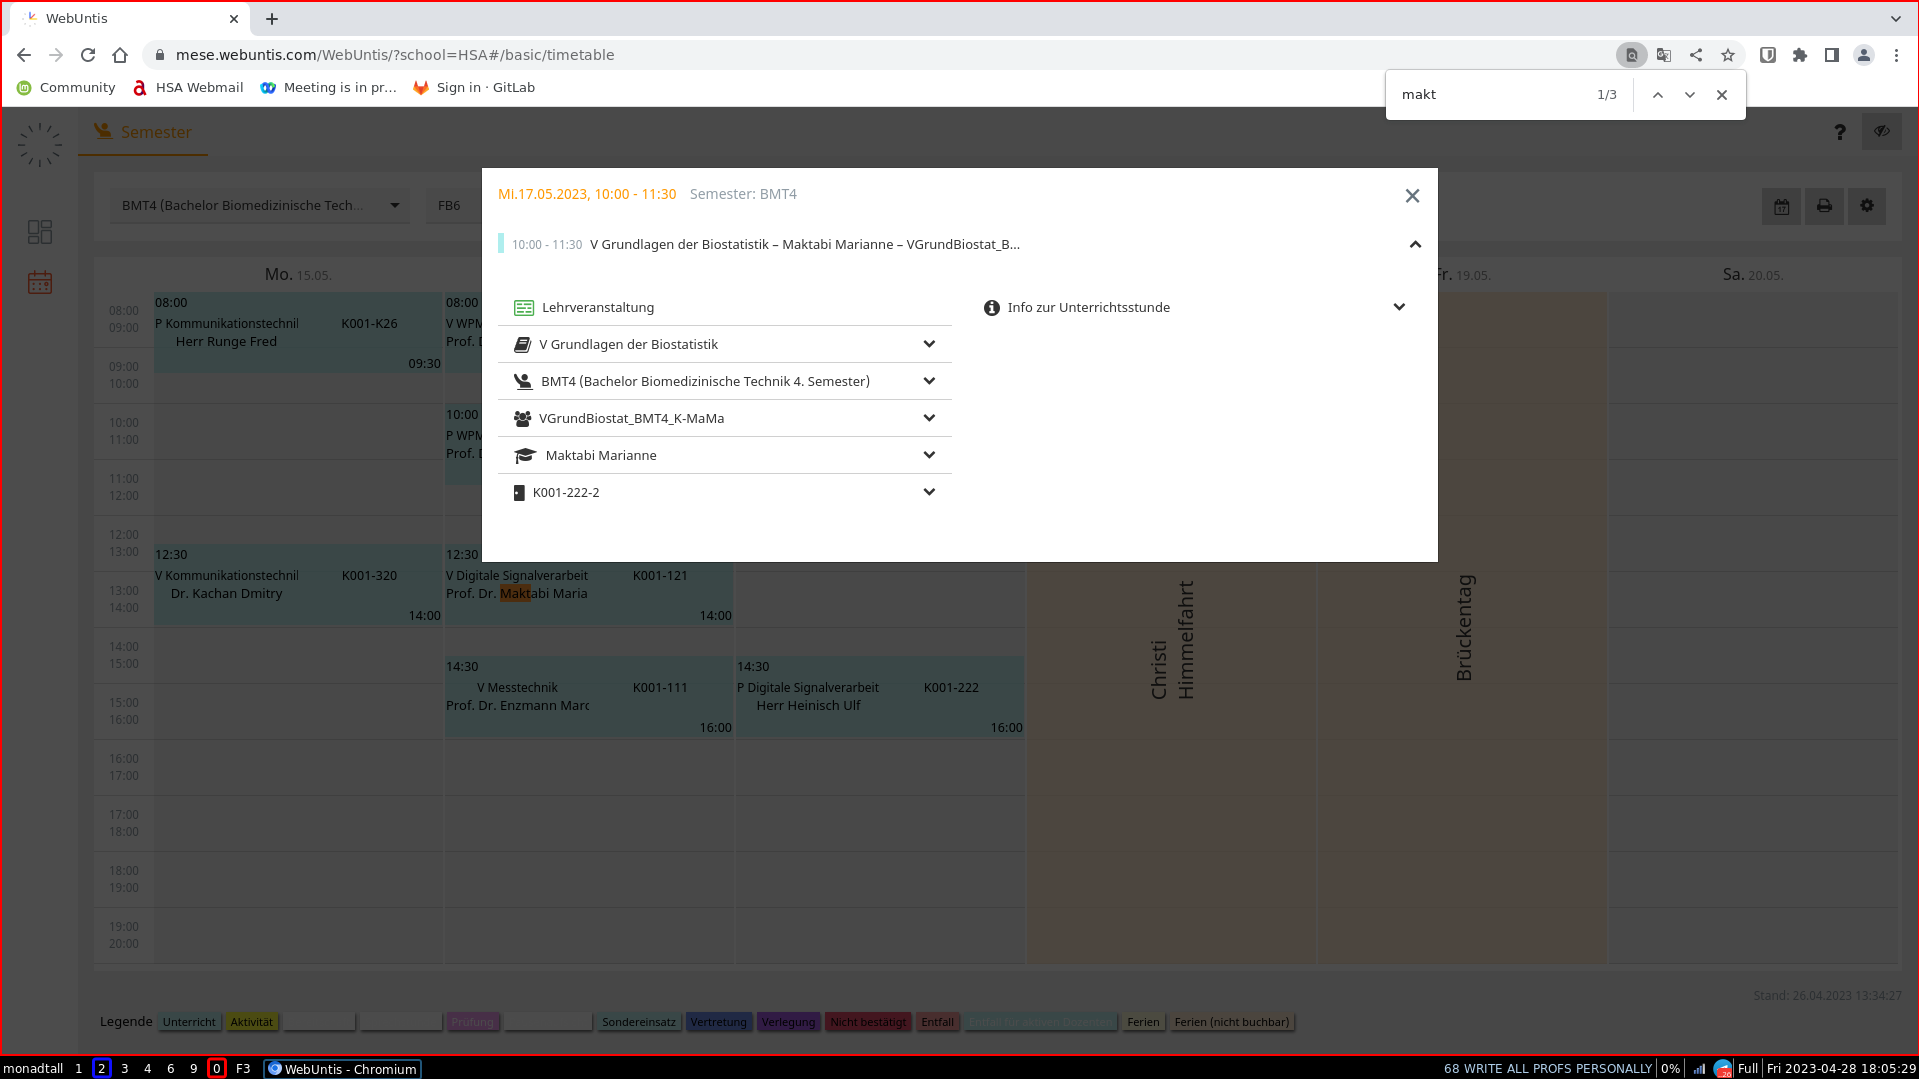
Task: Click the student group people icon
Action: tap(522, 419)
